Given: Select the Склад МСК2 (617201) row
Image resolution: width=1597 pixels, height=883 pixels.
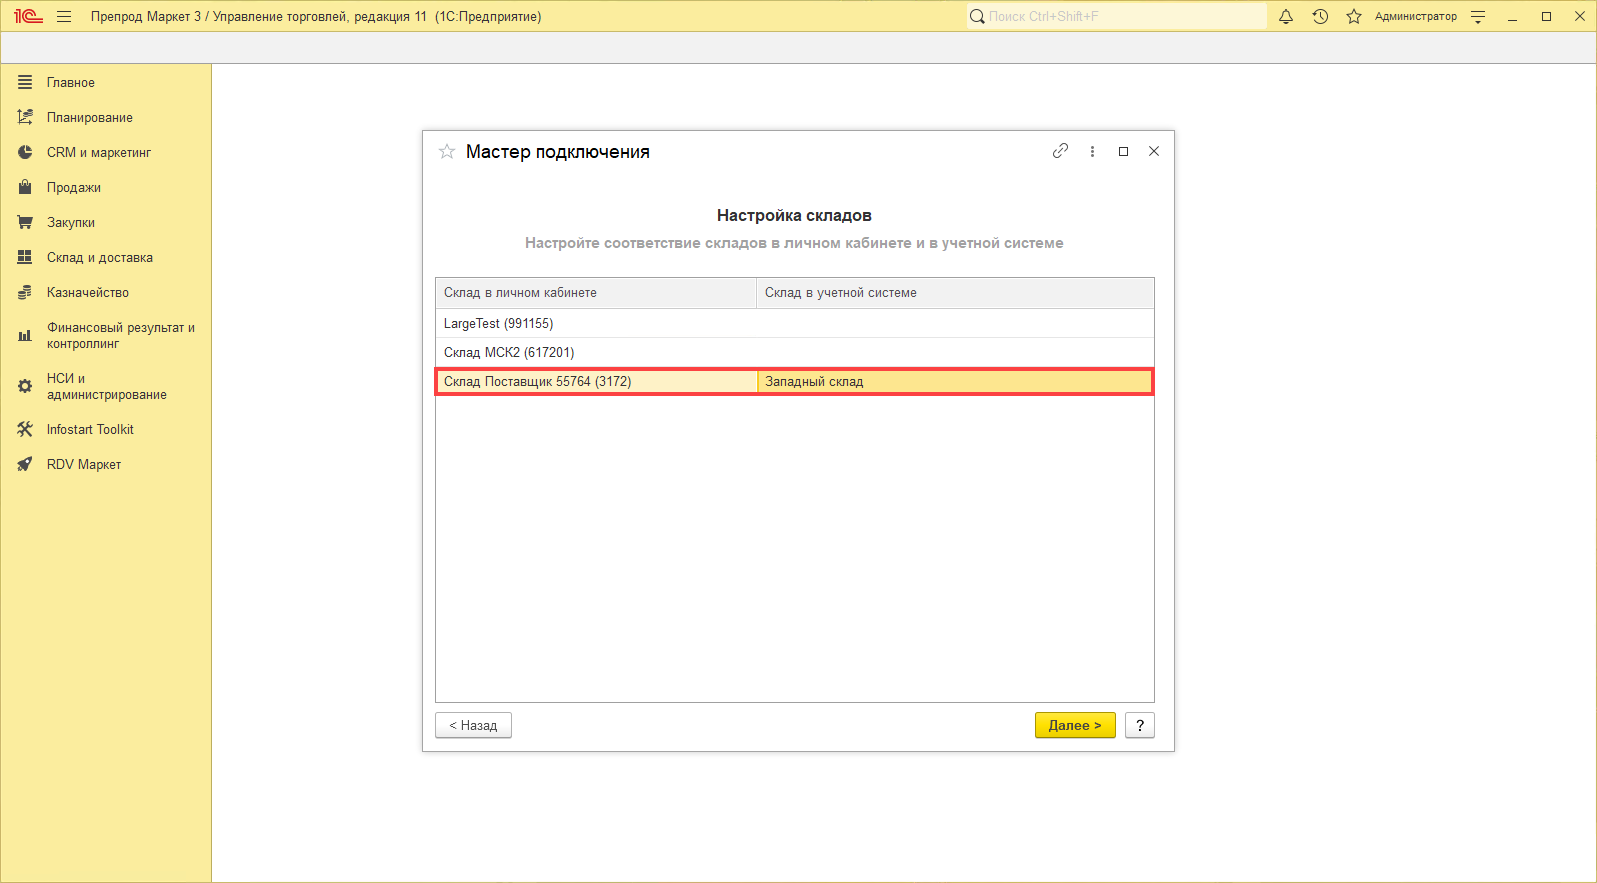Looking at the screenshot, I should coord(509,352).
